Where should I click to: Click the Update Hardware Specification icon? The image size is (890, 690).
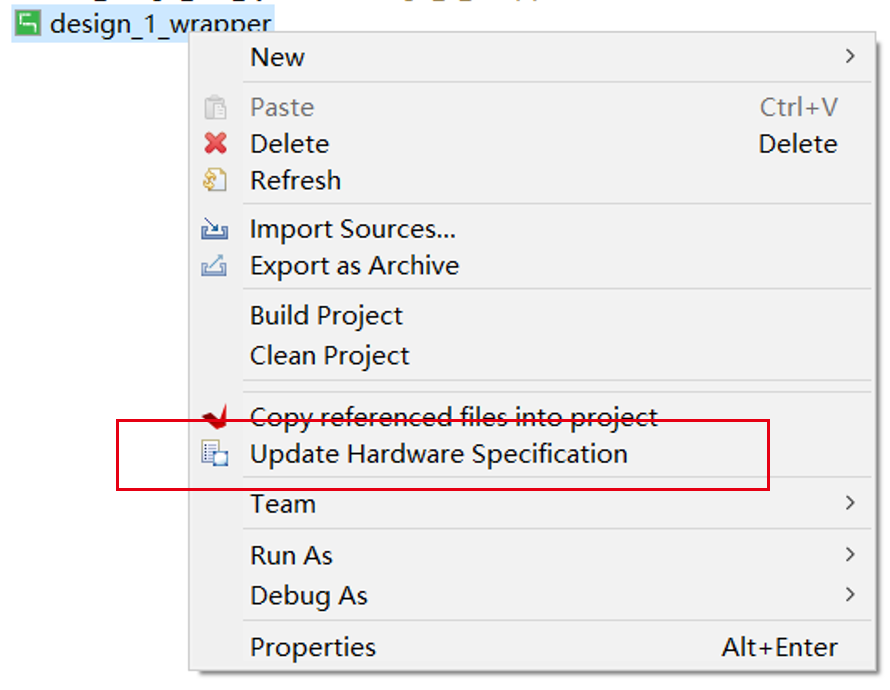215,454
